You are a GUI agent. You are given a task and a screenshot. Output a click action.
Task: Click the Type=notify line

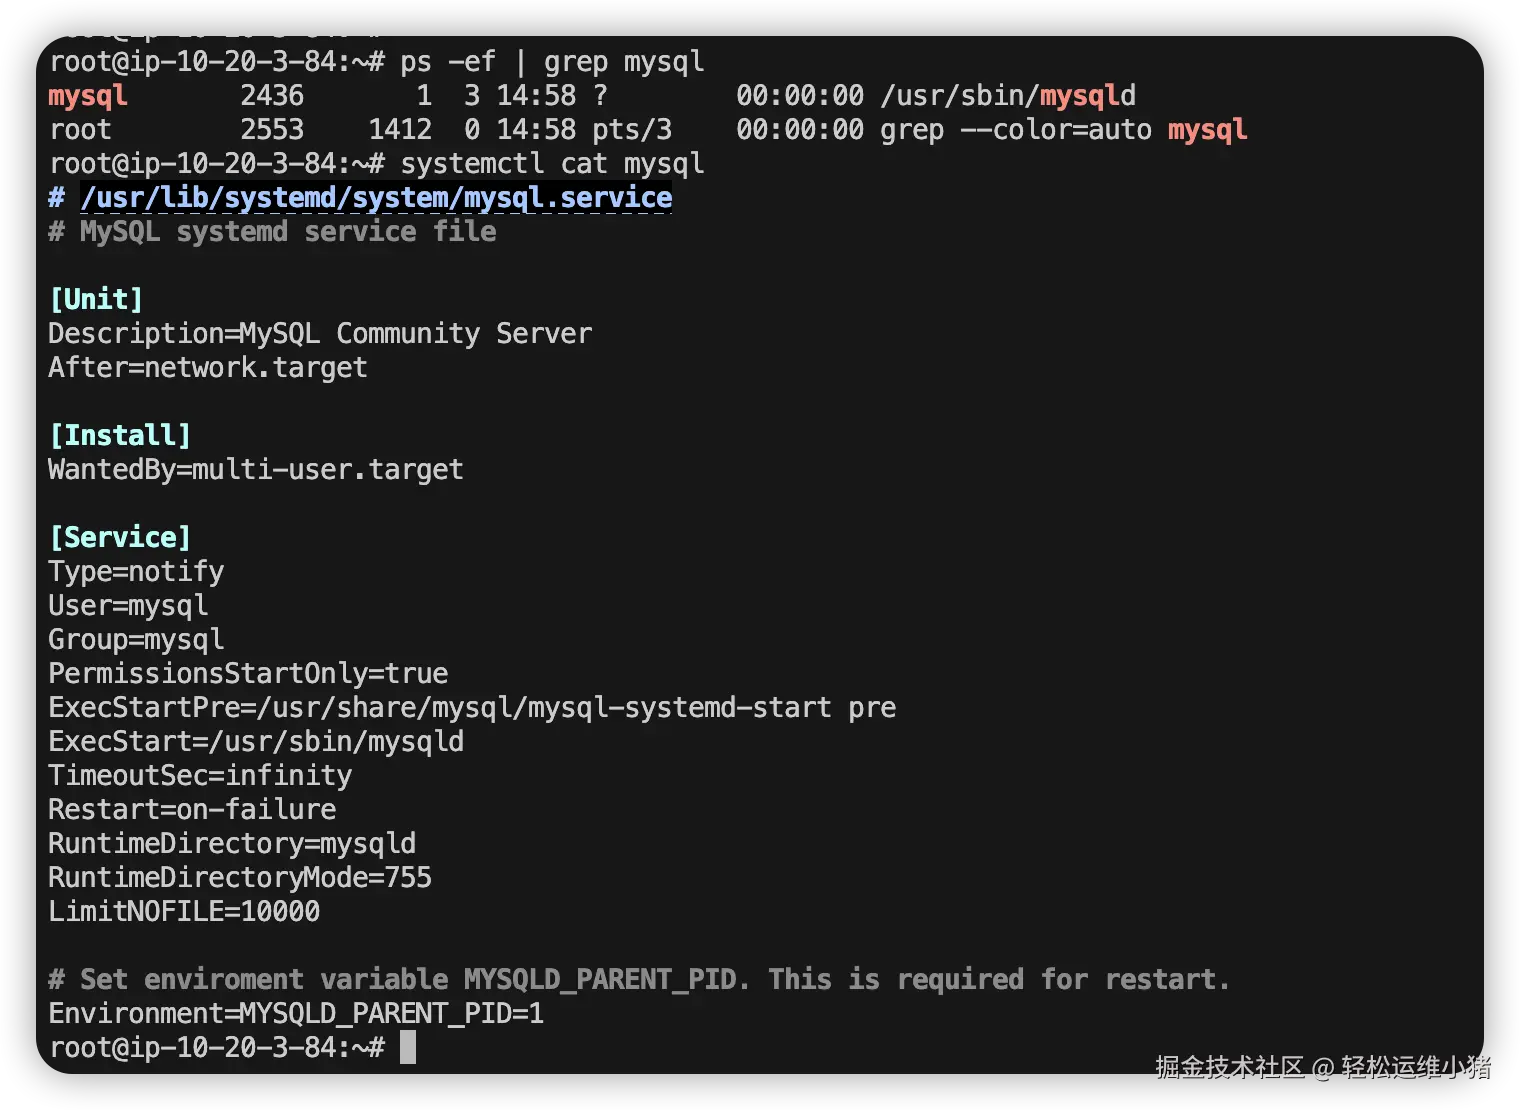click(136, 572)
